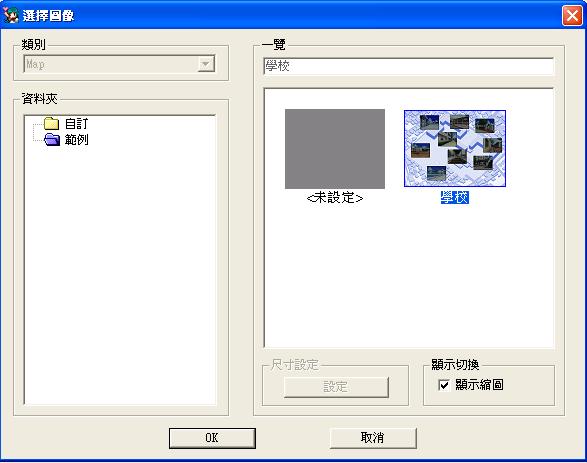This screenshot has height=463, width=587.
Task: Close the 選擇圖像 dialog window
Action: [572, 16]
